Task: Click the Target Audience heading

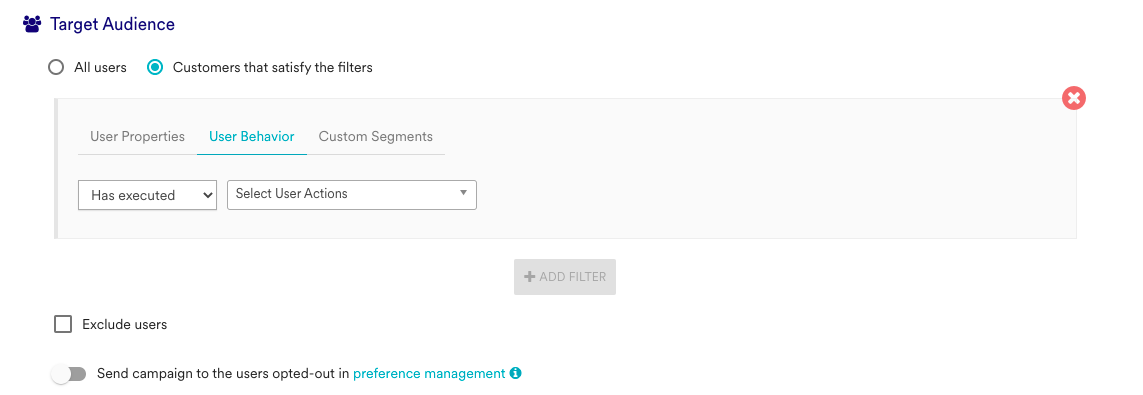Action: tap(112, 24)
